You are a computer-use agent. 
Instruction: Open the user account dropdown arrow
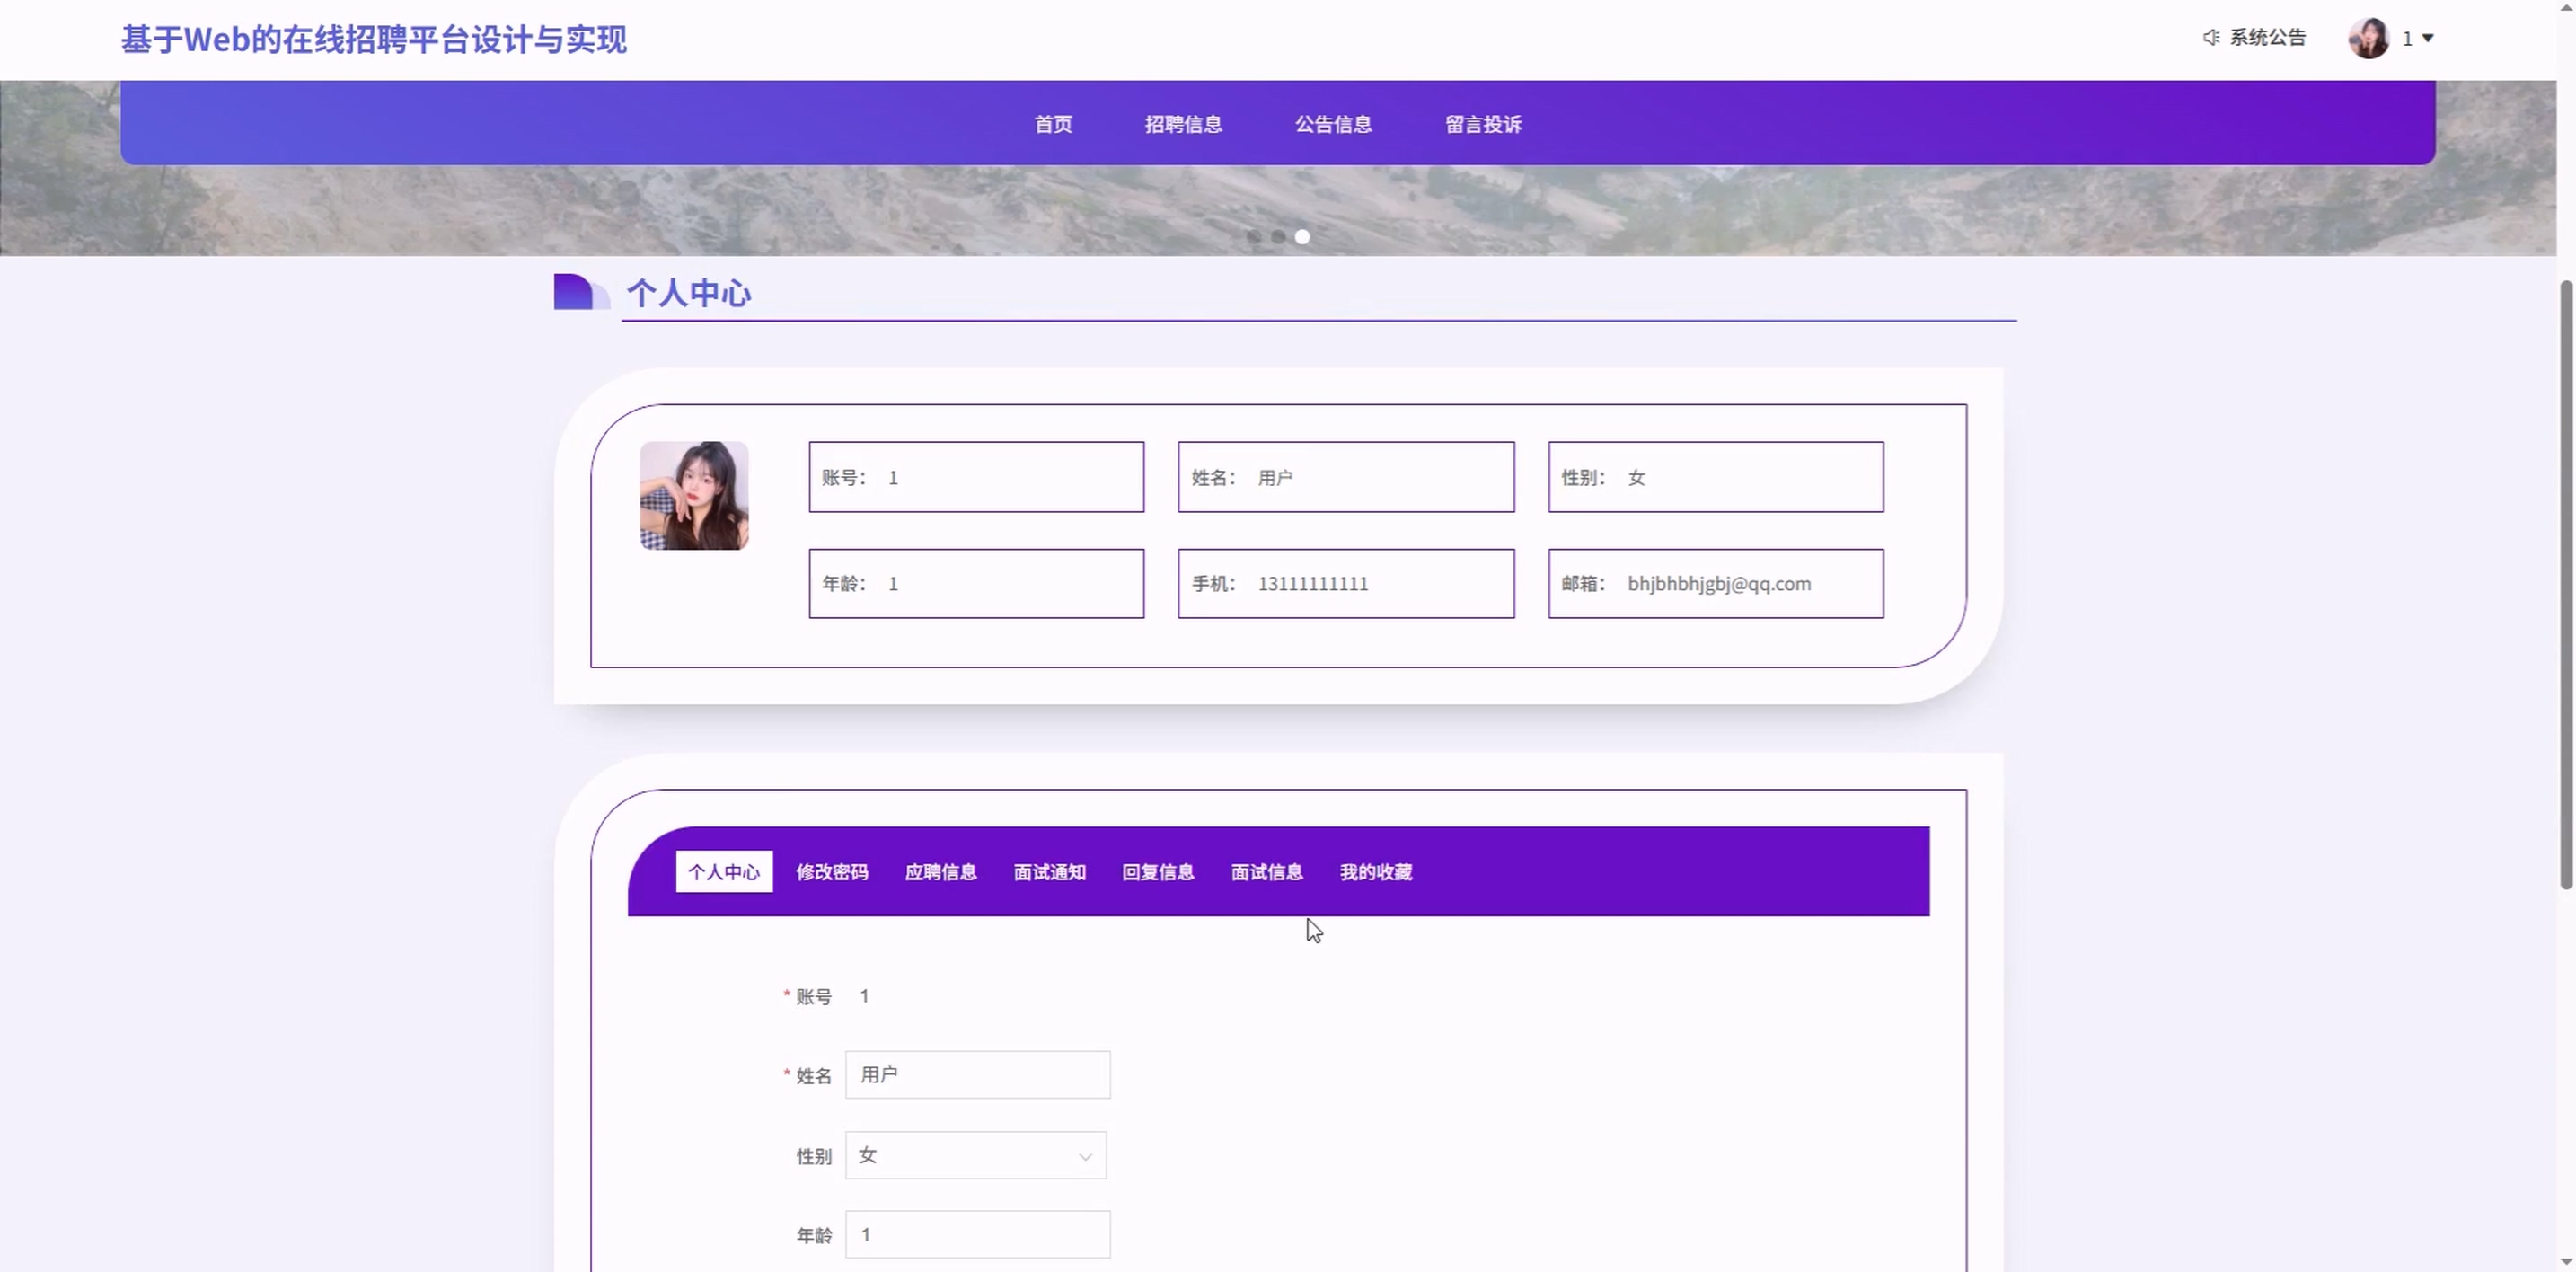pyautogui.click(x=2427, y=38)
